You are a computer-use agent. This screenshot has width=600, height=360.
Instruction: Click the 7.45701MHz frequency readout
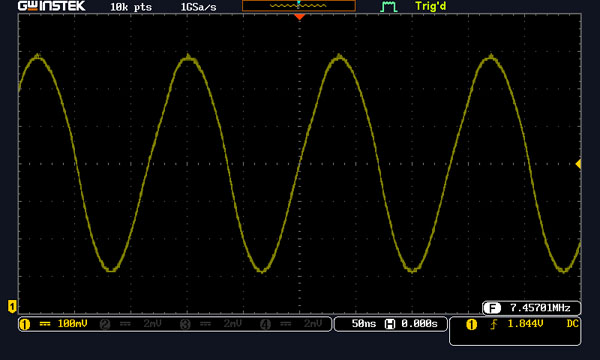pyautogui.click(x=540, y=308)
